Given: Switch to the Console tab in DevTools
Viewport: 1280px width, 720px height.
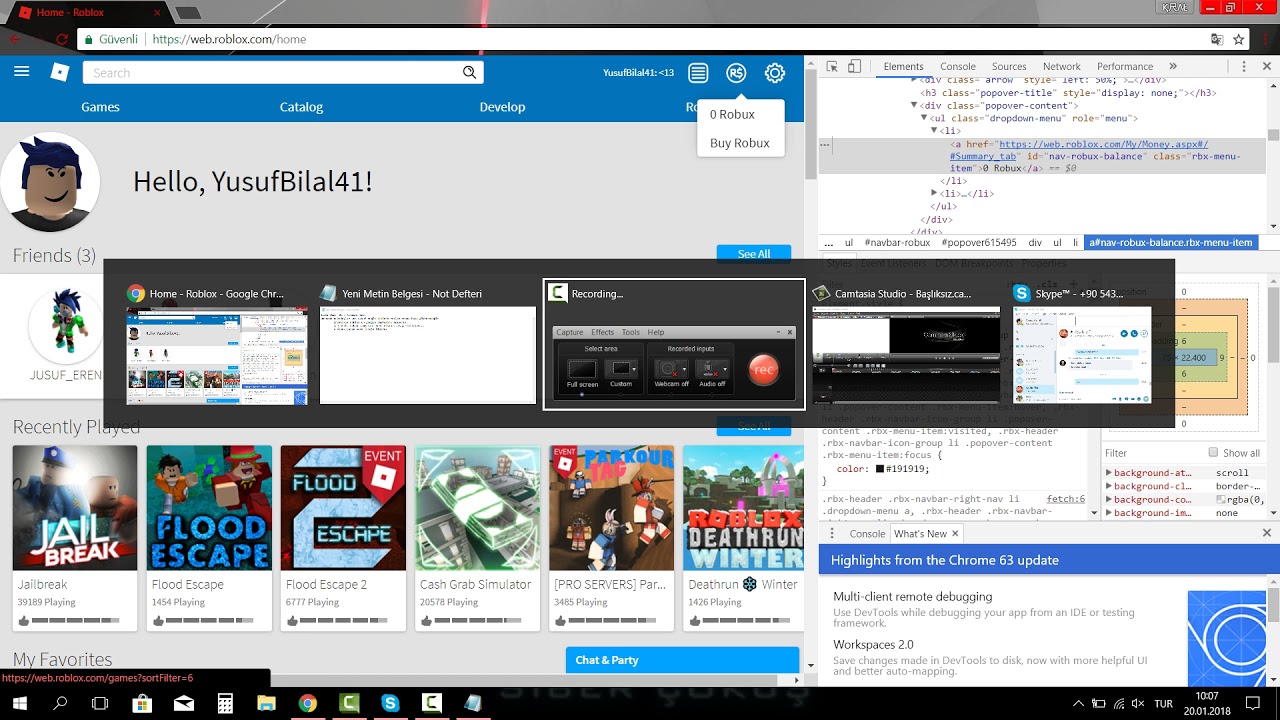Looking at the screenshot, I should point(958,66).
